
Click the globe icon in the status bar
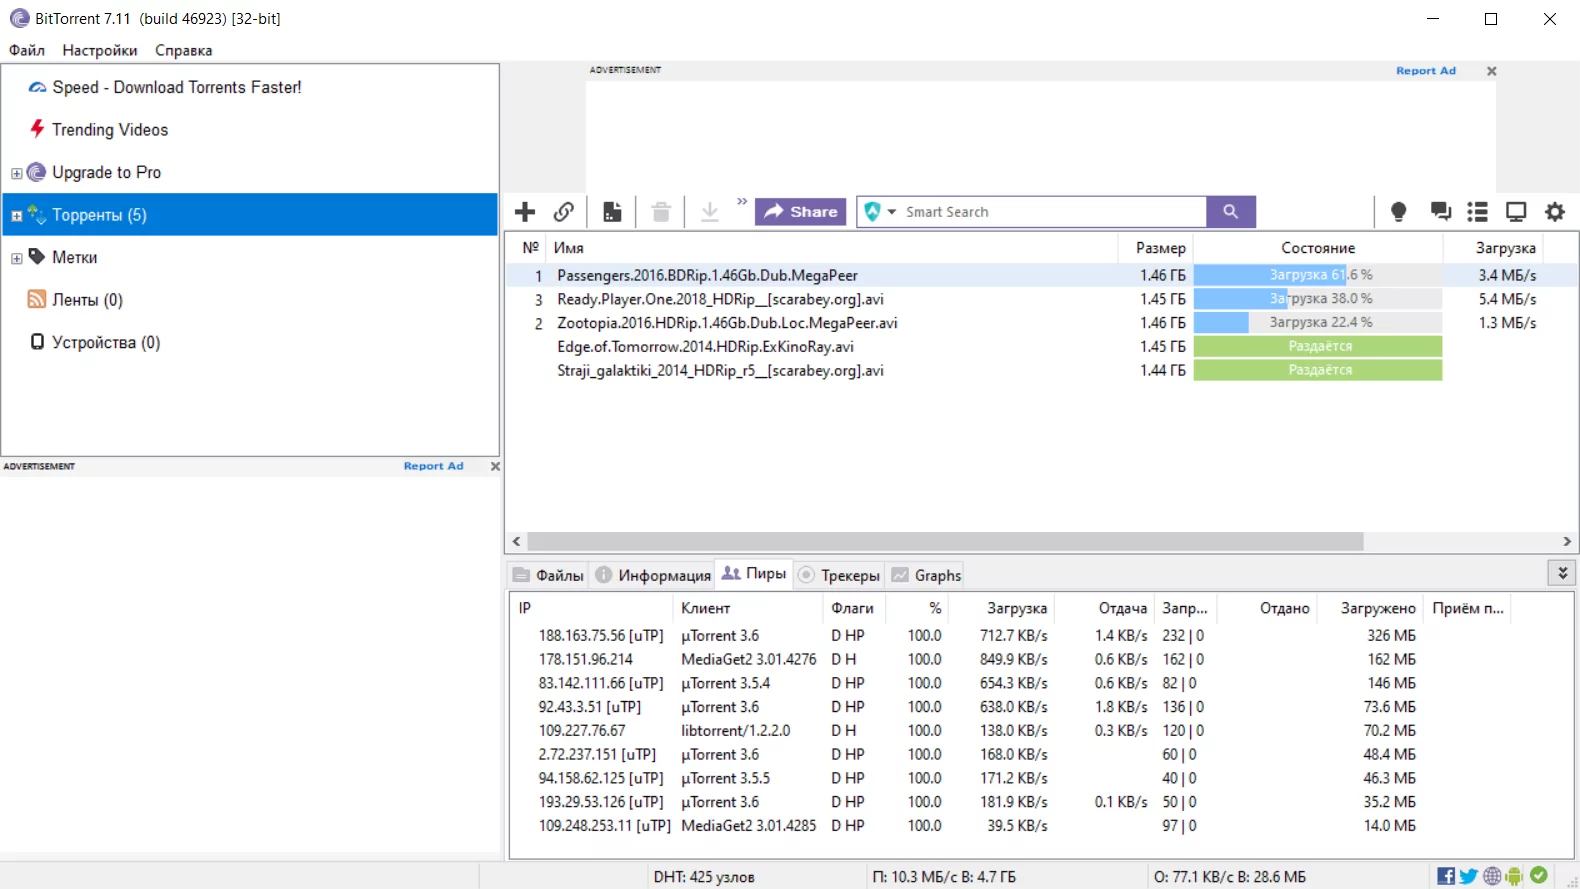[1492, 876]
